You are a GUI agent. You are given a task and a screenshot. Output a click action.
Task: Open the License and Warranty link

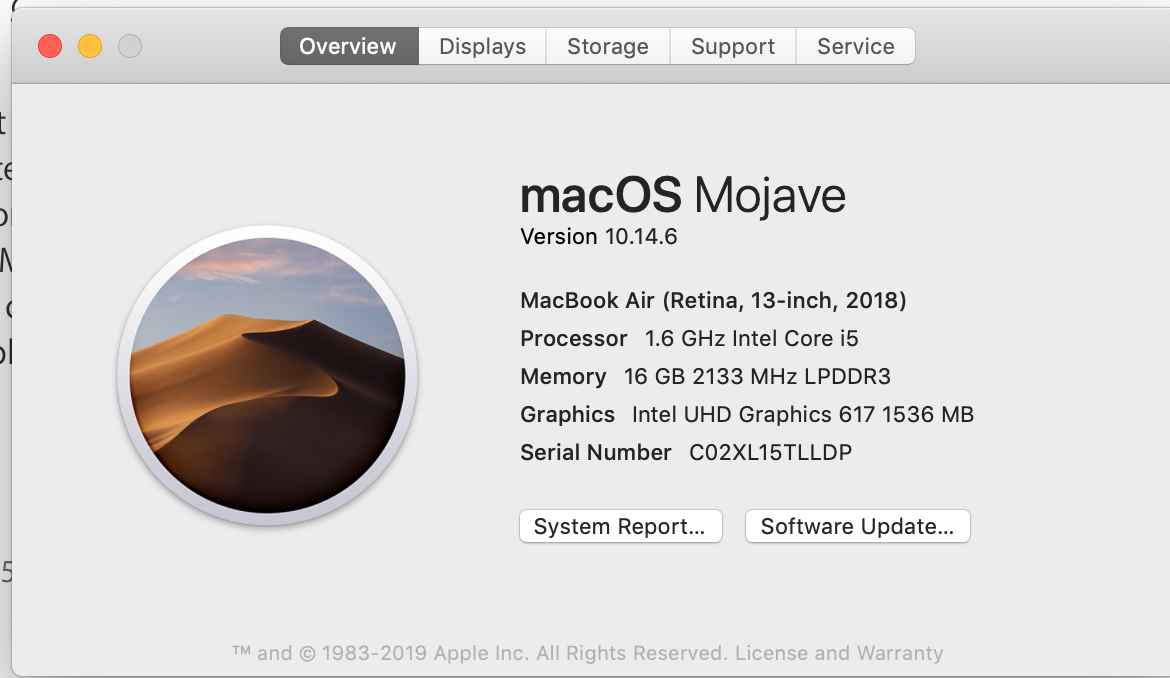pos(839,654)
